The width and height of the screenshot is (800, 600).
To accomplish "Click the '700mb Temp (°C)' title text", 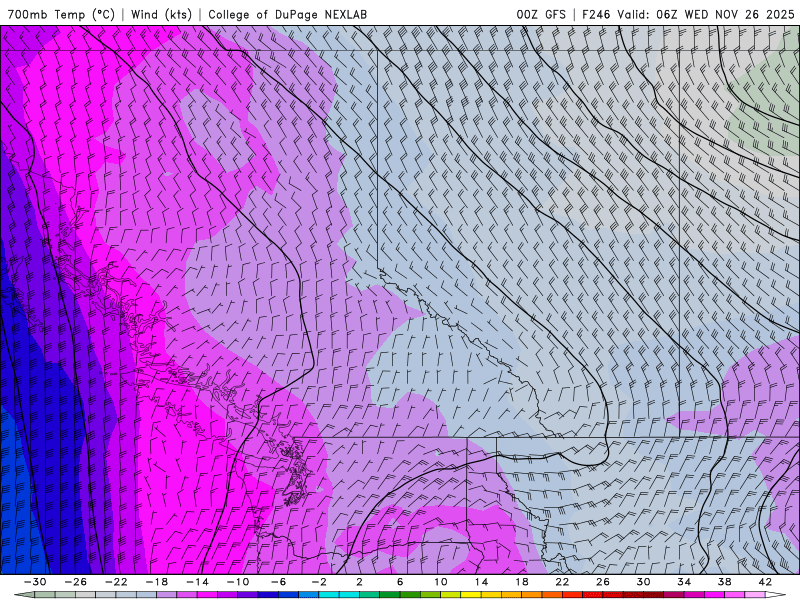I will pos(61,14).
